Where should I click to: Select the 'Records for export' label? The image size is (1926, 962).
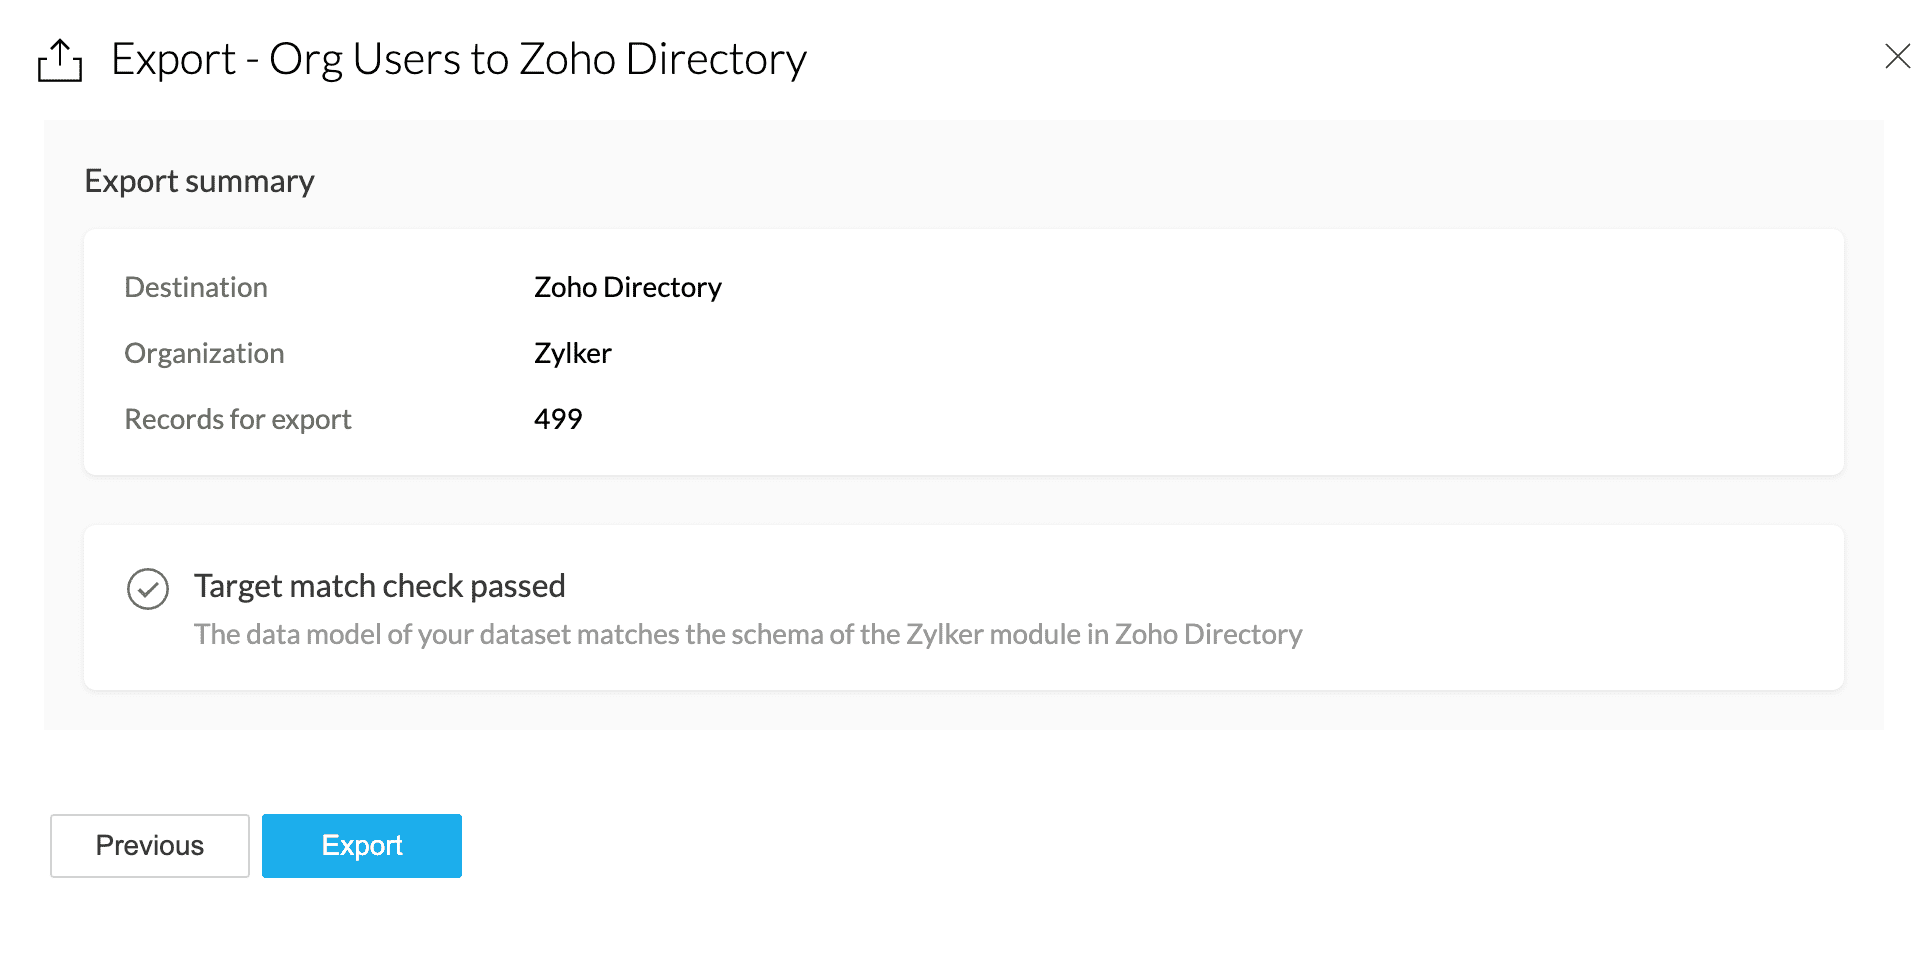coord(238,419)
